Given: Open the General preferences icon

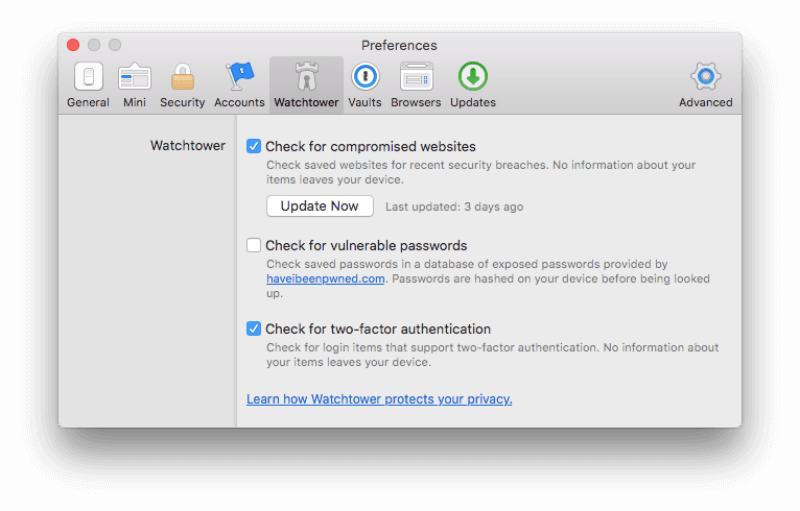Looking at the screenshot, I should (x=88, y=76).
